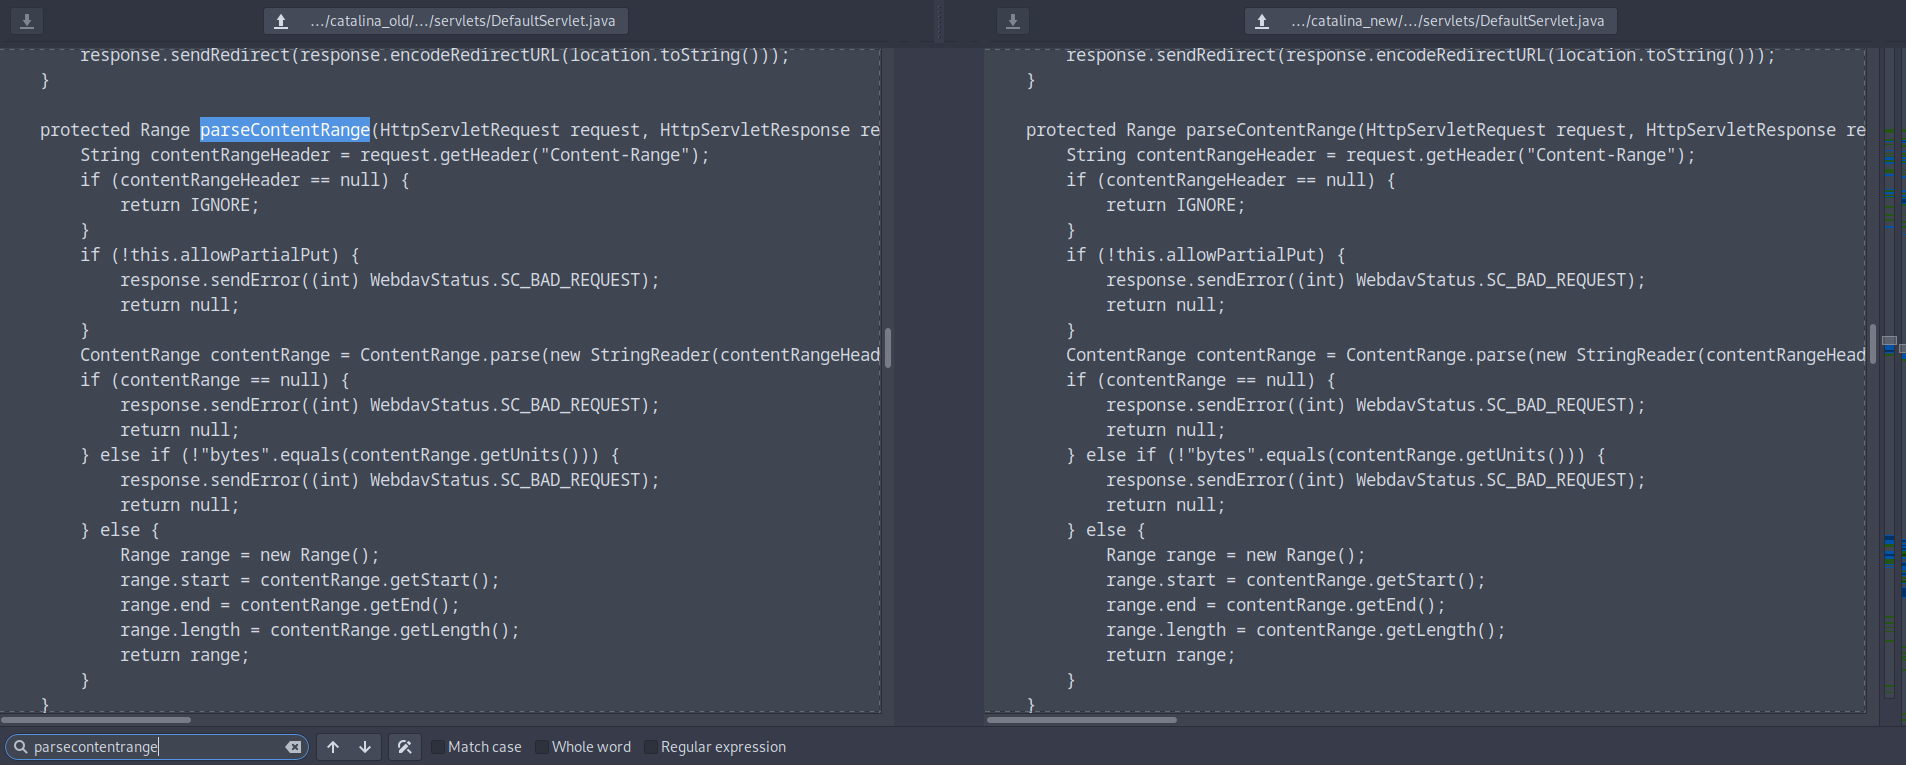Click 'return IGNORE;' in right pane
This screenshot has height=765, width=1906.
click(x=1176, y=205)
